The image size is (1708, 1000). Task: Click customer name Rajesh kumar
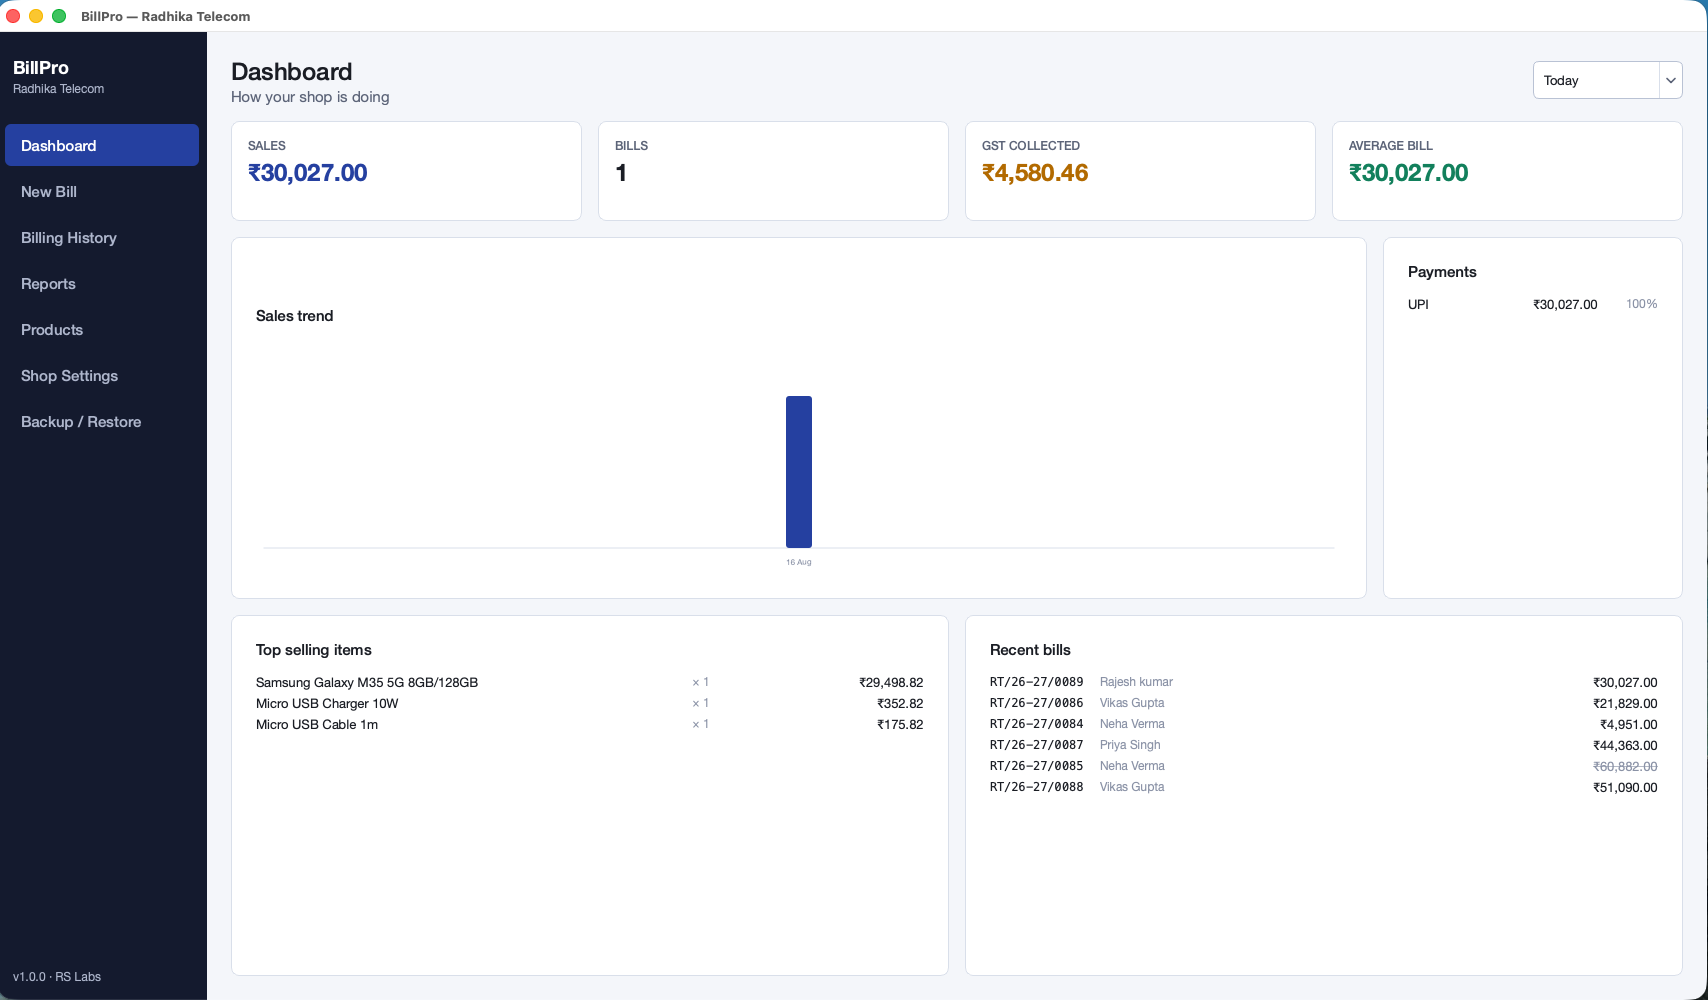tap(1136, 682)
